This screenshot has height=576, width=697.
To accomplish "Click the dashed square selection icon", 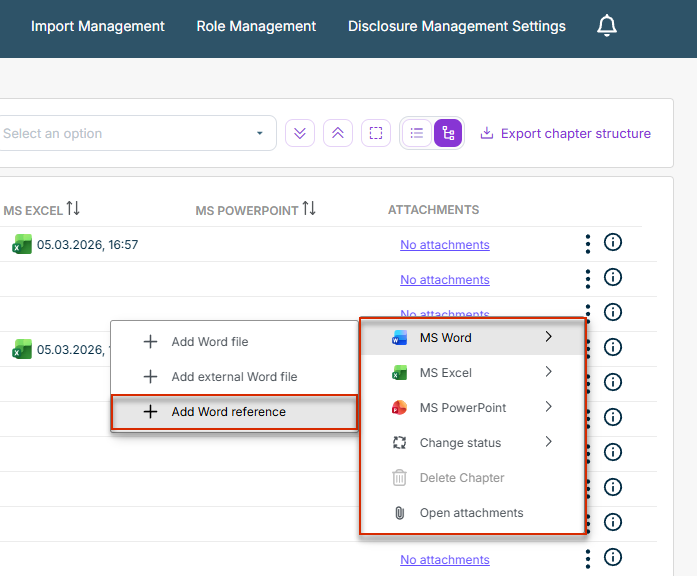I will (375, 133).
